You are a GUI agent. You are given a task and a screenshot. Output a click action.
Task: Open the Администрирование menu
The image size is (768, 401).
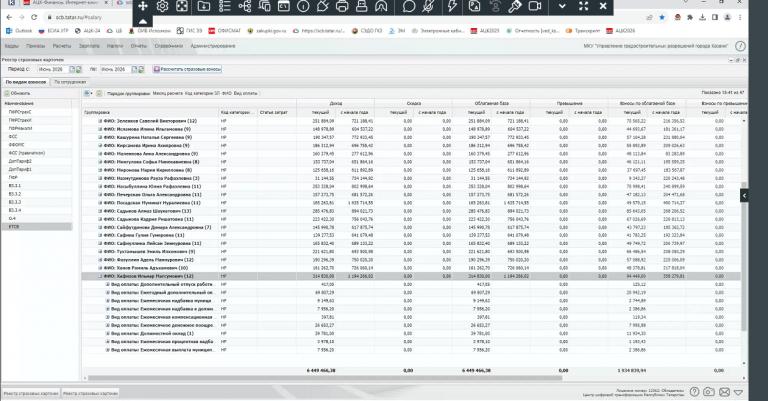tap(213, 46)
